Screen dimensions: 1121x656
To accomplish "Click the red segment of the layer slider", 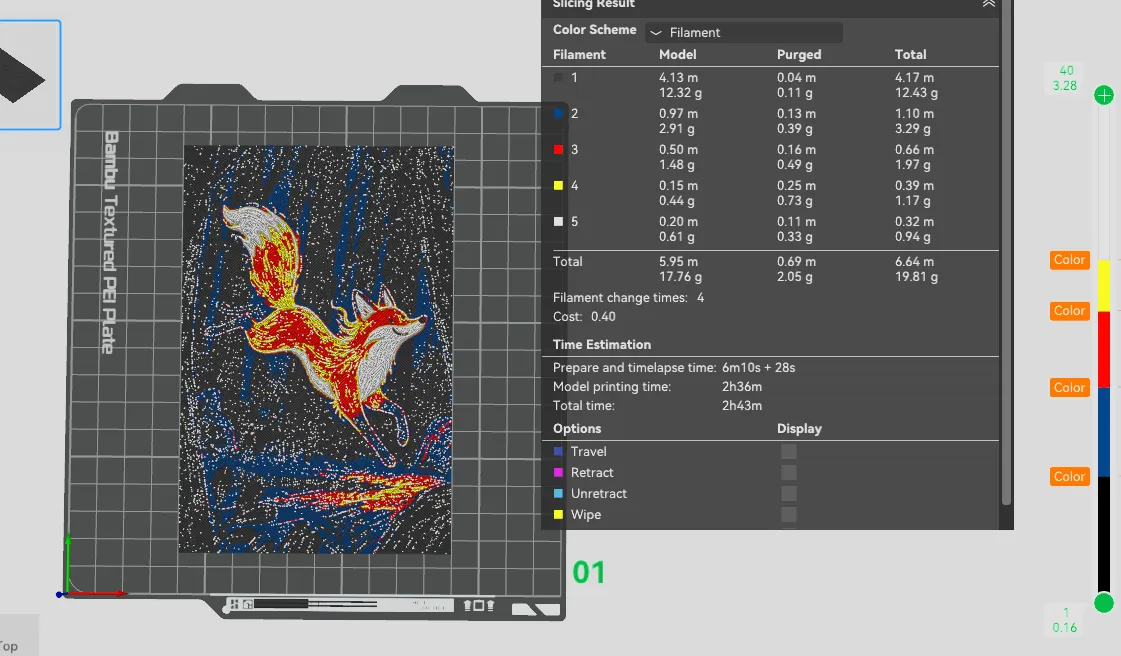I will (1104, 349).
